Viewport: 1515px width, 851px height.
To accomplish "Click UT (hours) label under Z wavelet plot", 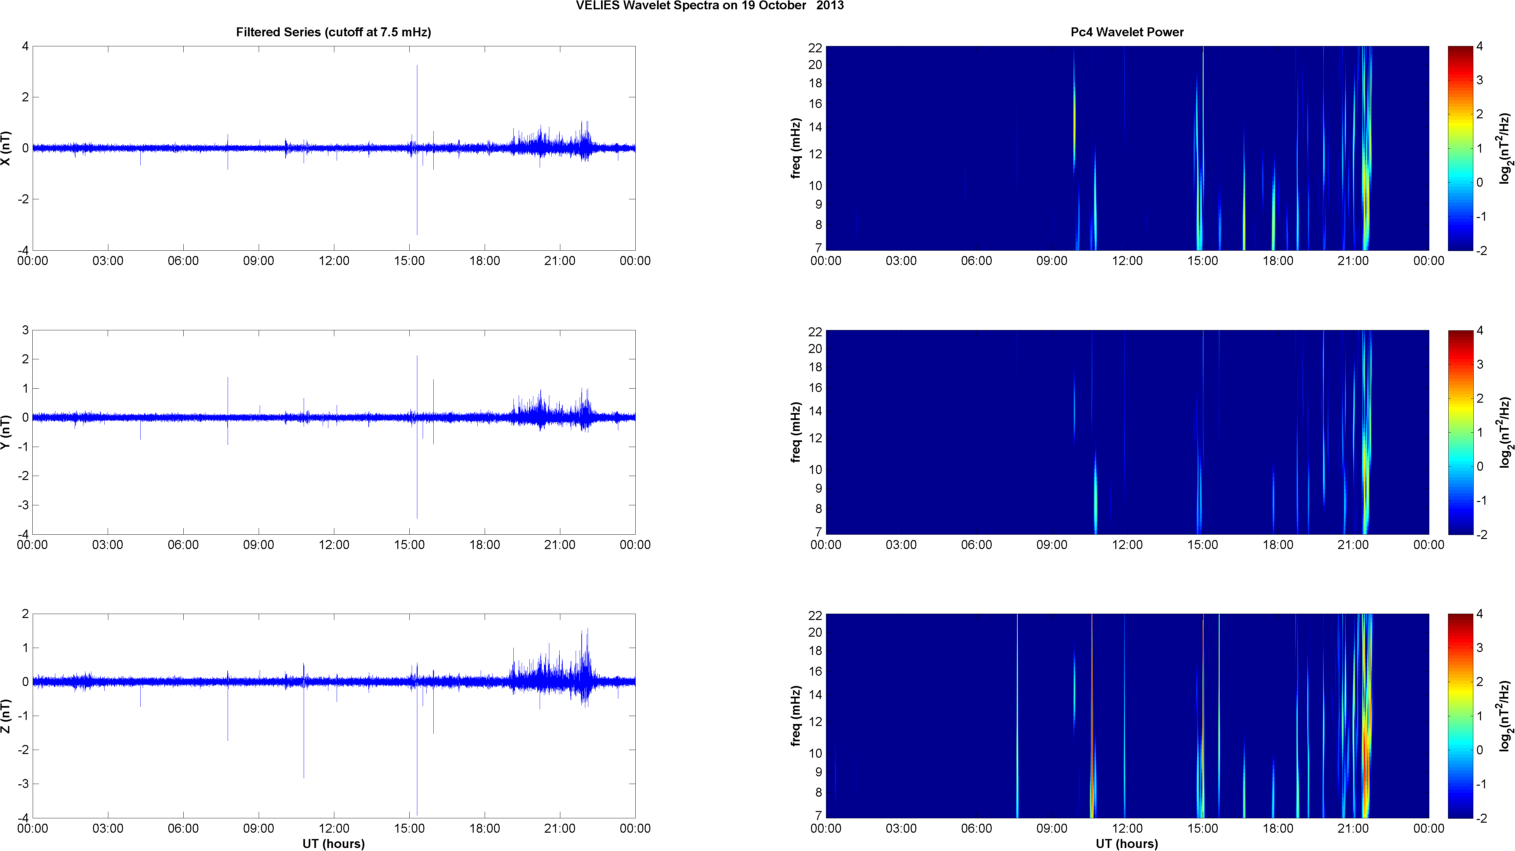I will tap(1127, 844).
